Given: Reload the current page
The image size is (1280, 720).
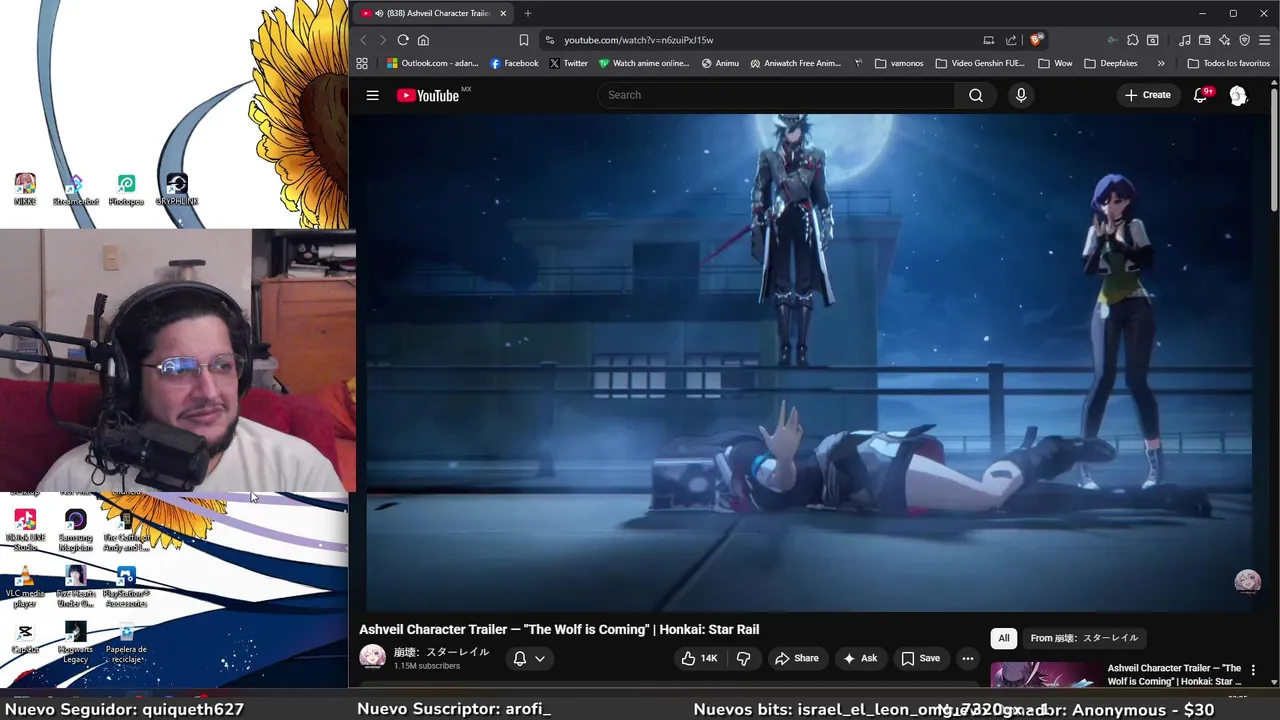Looking at the screenshot, I should 403,40.
